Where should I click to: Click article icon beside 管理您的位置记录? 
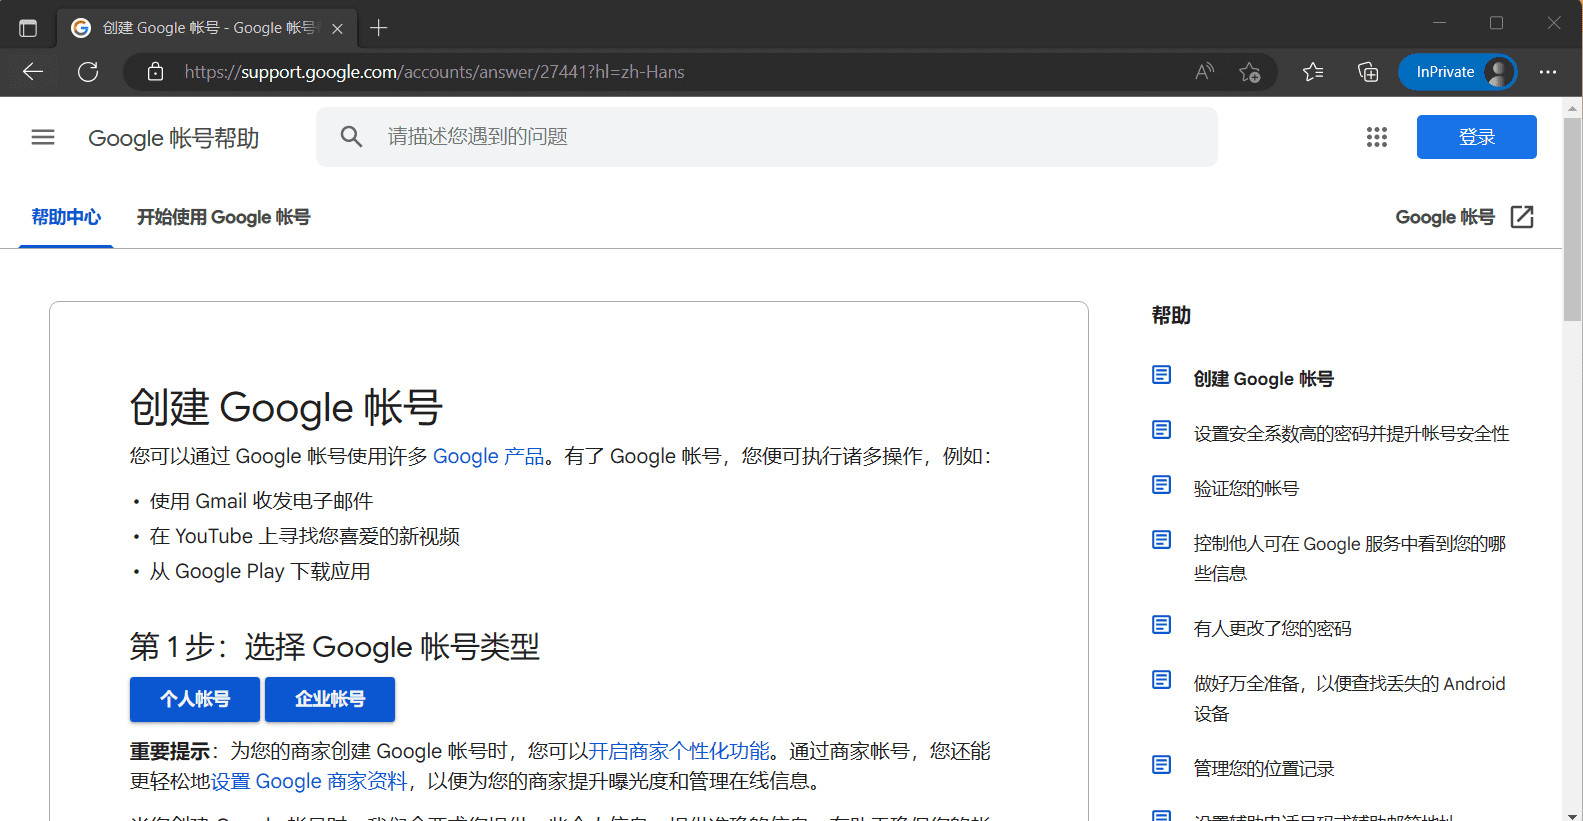(x=1161, y=765)
